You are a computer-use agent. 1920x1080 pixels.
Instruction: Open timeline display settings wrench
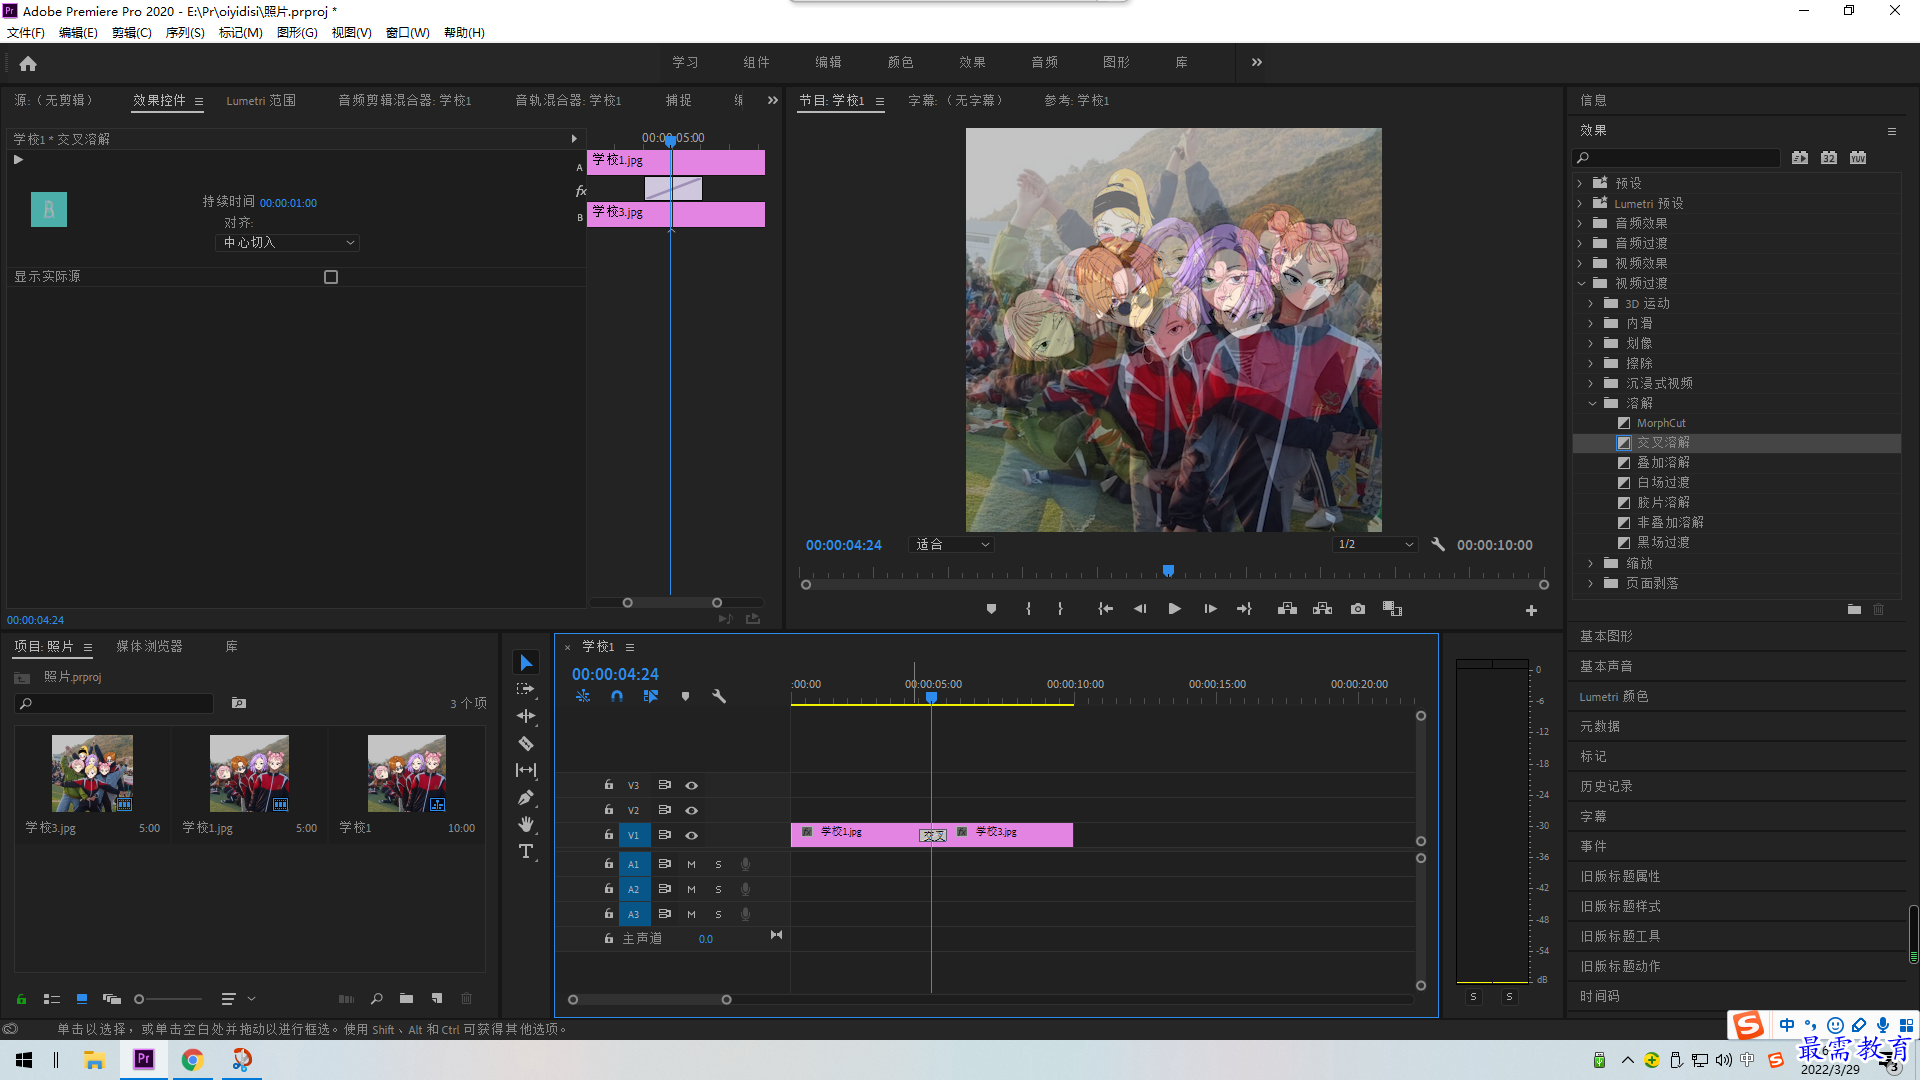coord(719,696)
